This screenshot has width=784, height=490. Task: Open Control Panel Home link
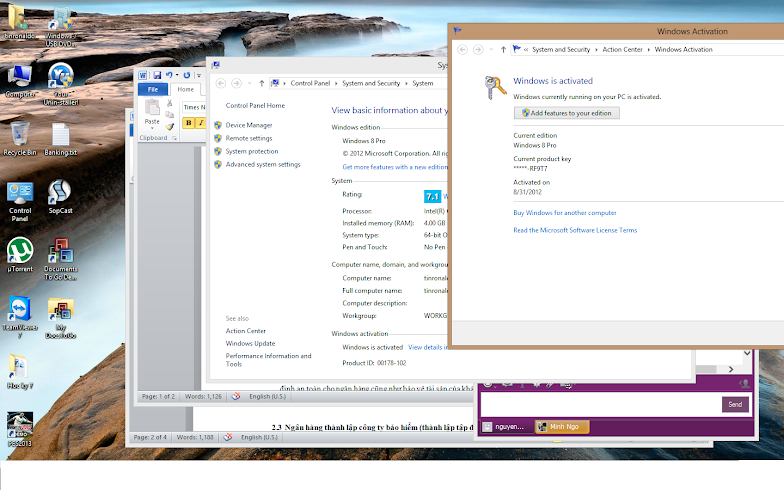[x=255, y=106]
